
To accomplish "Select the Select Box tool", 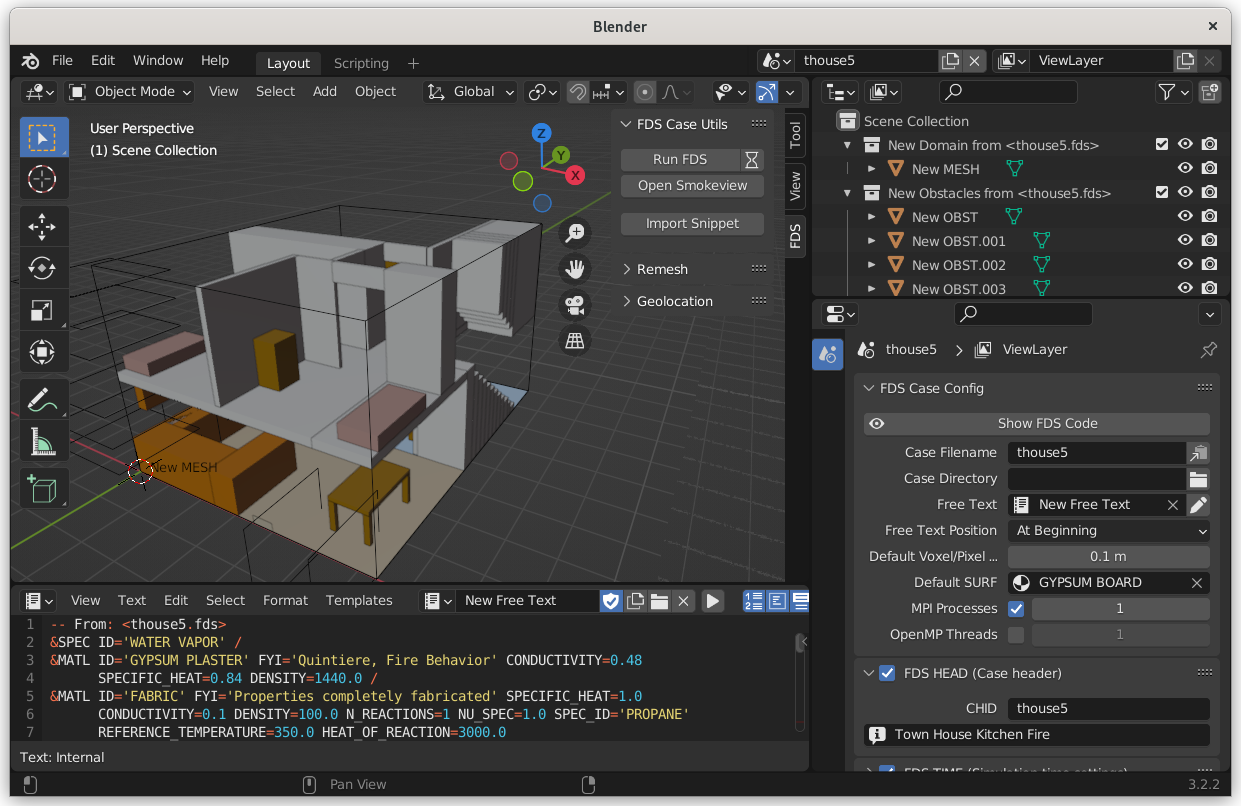I will (44, 137).
